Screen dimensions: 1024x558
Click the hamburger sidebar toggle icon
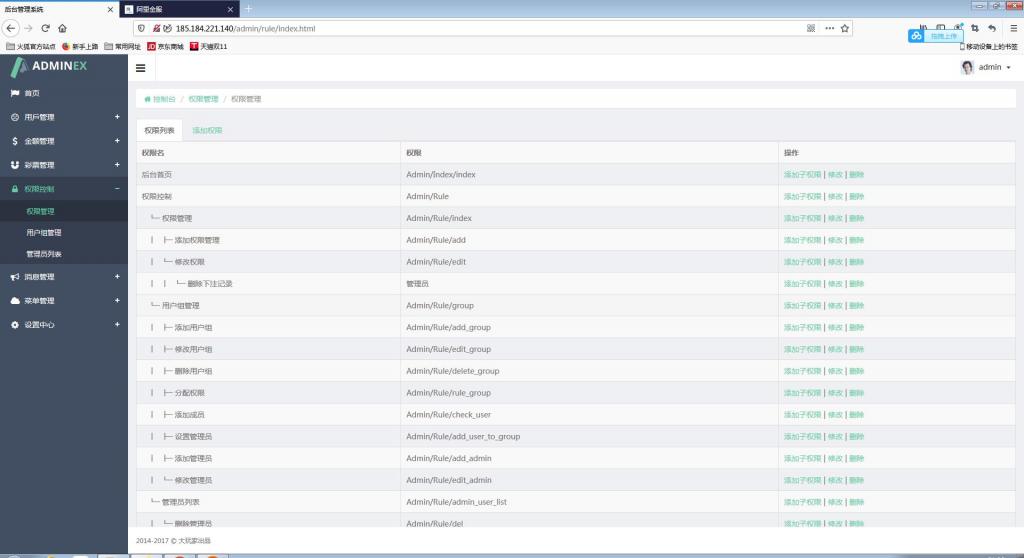pyautogui.click(x=140, y=68)
